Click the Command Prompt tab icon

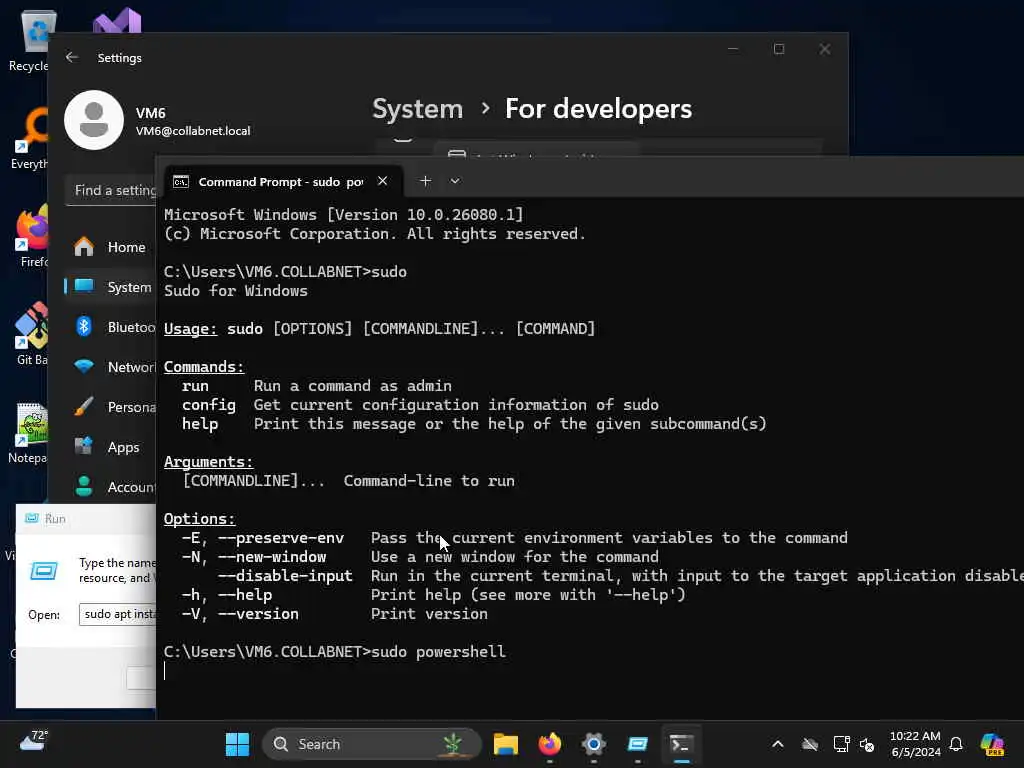[x=181, y=182]
